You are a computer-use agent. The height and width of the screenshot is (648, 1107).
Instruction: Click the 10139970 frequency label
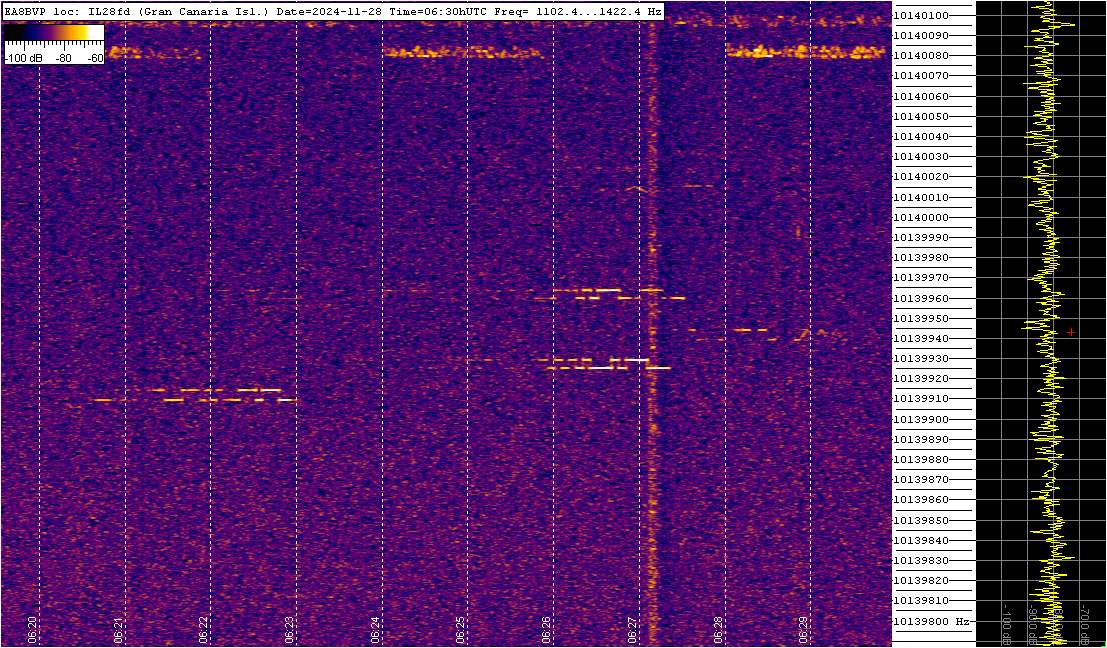click(x=921, y=278)
